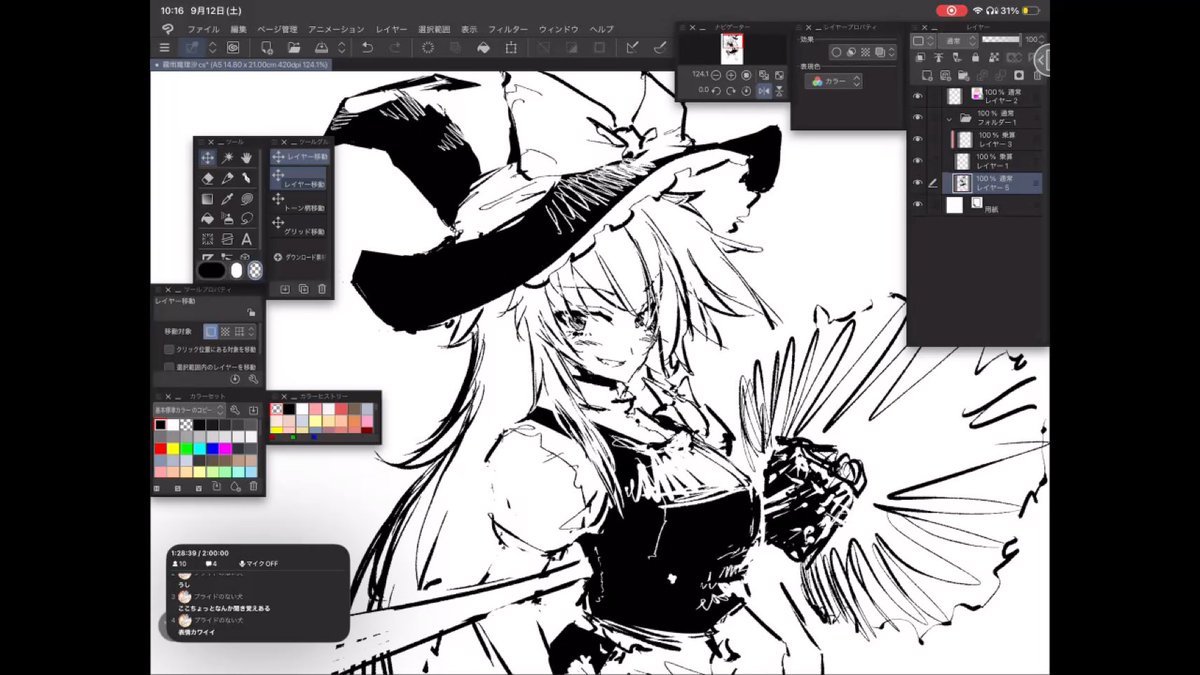Open 基本標準カラーのコピー color set dropdown

tap(189, 410)
